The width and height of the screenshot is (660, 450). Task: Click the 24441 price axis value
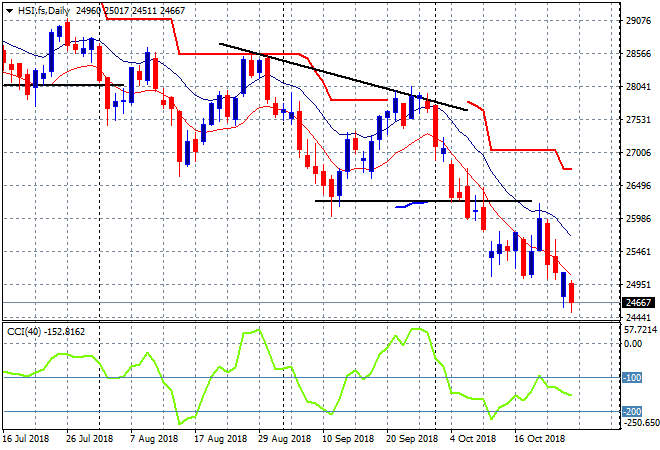pyautogui.click(x=638, y=317)
